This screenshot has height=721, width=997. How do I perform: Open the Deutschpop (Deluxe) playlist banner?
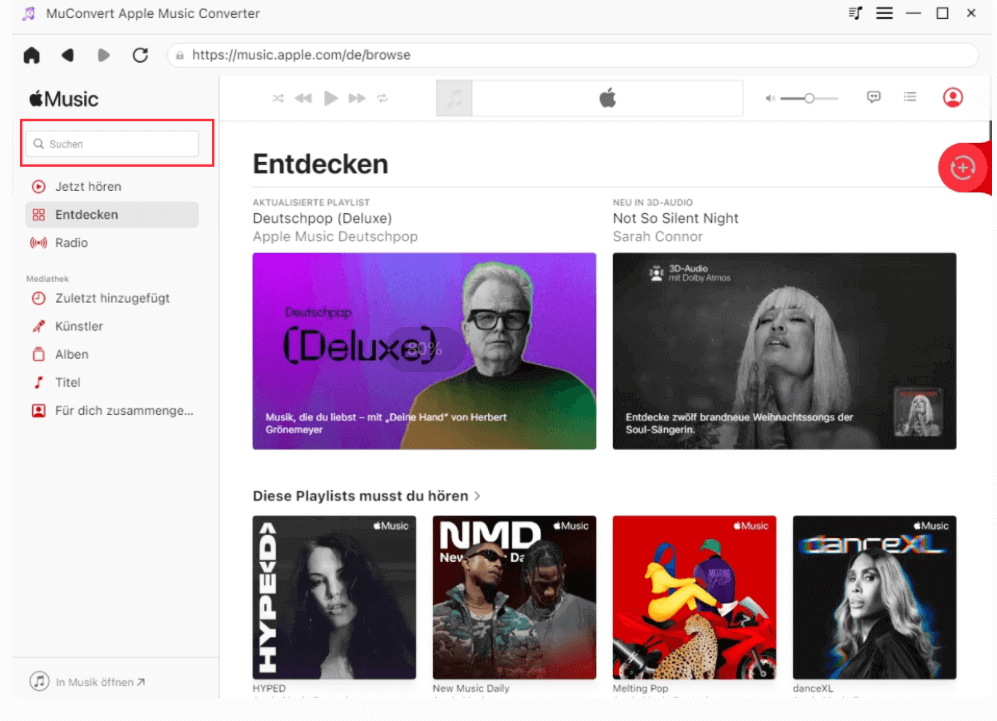[424, 350]
